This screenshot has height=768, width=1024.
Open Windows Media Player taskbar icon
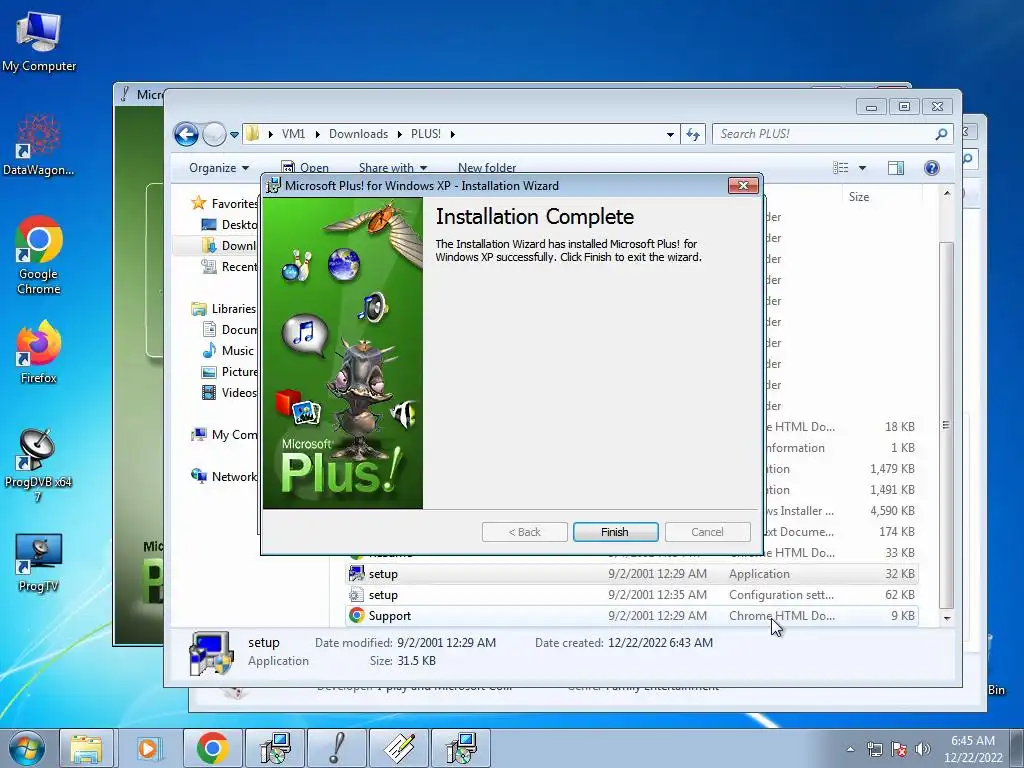point(149,748)
